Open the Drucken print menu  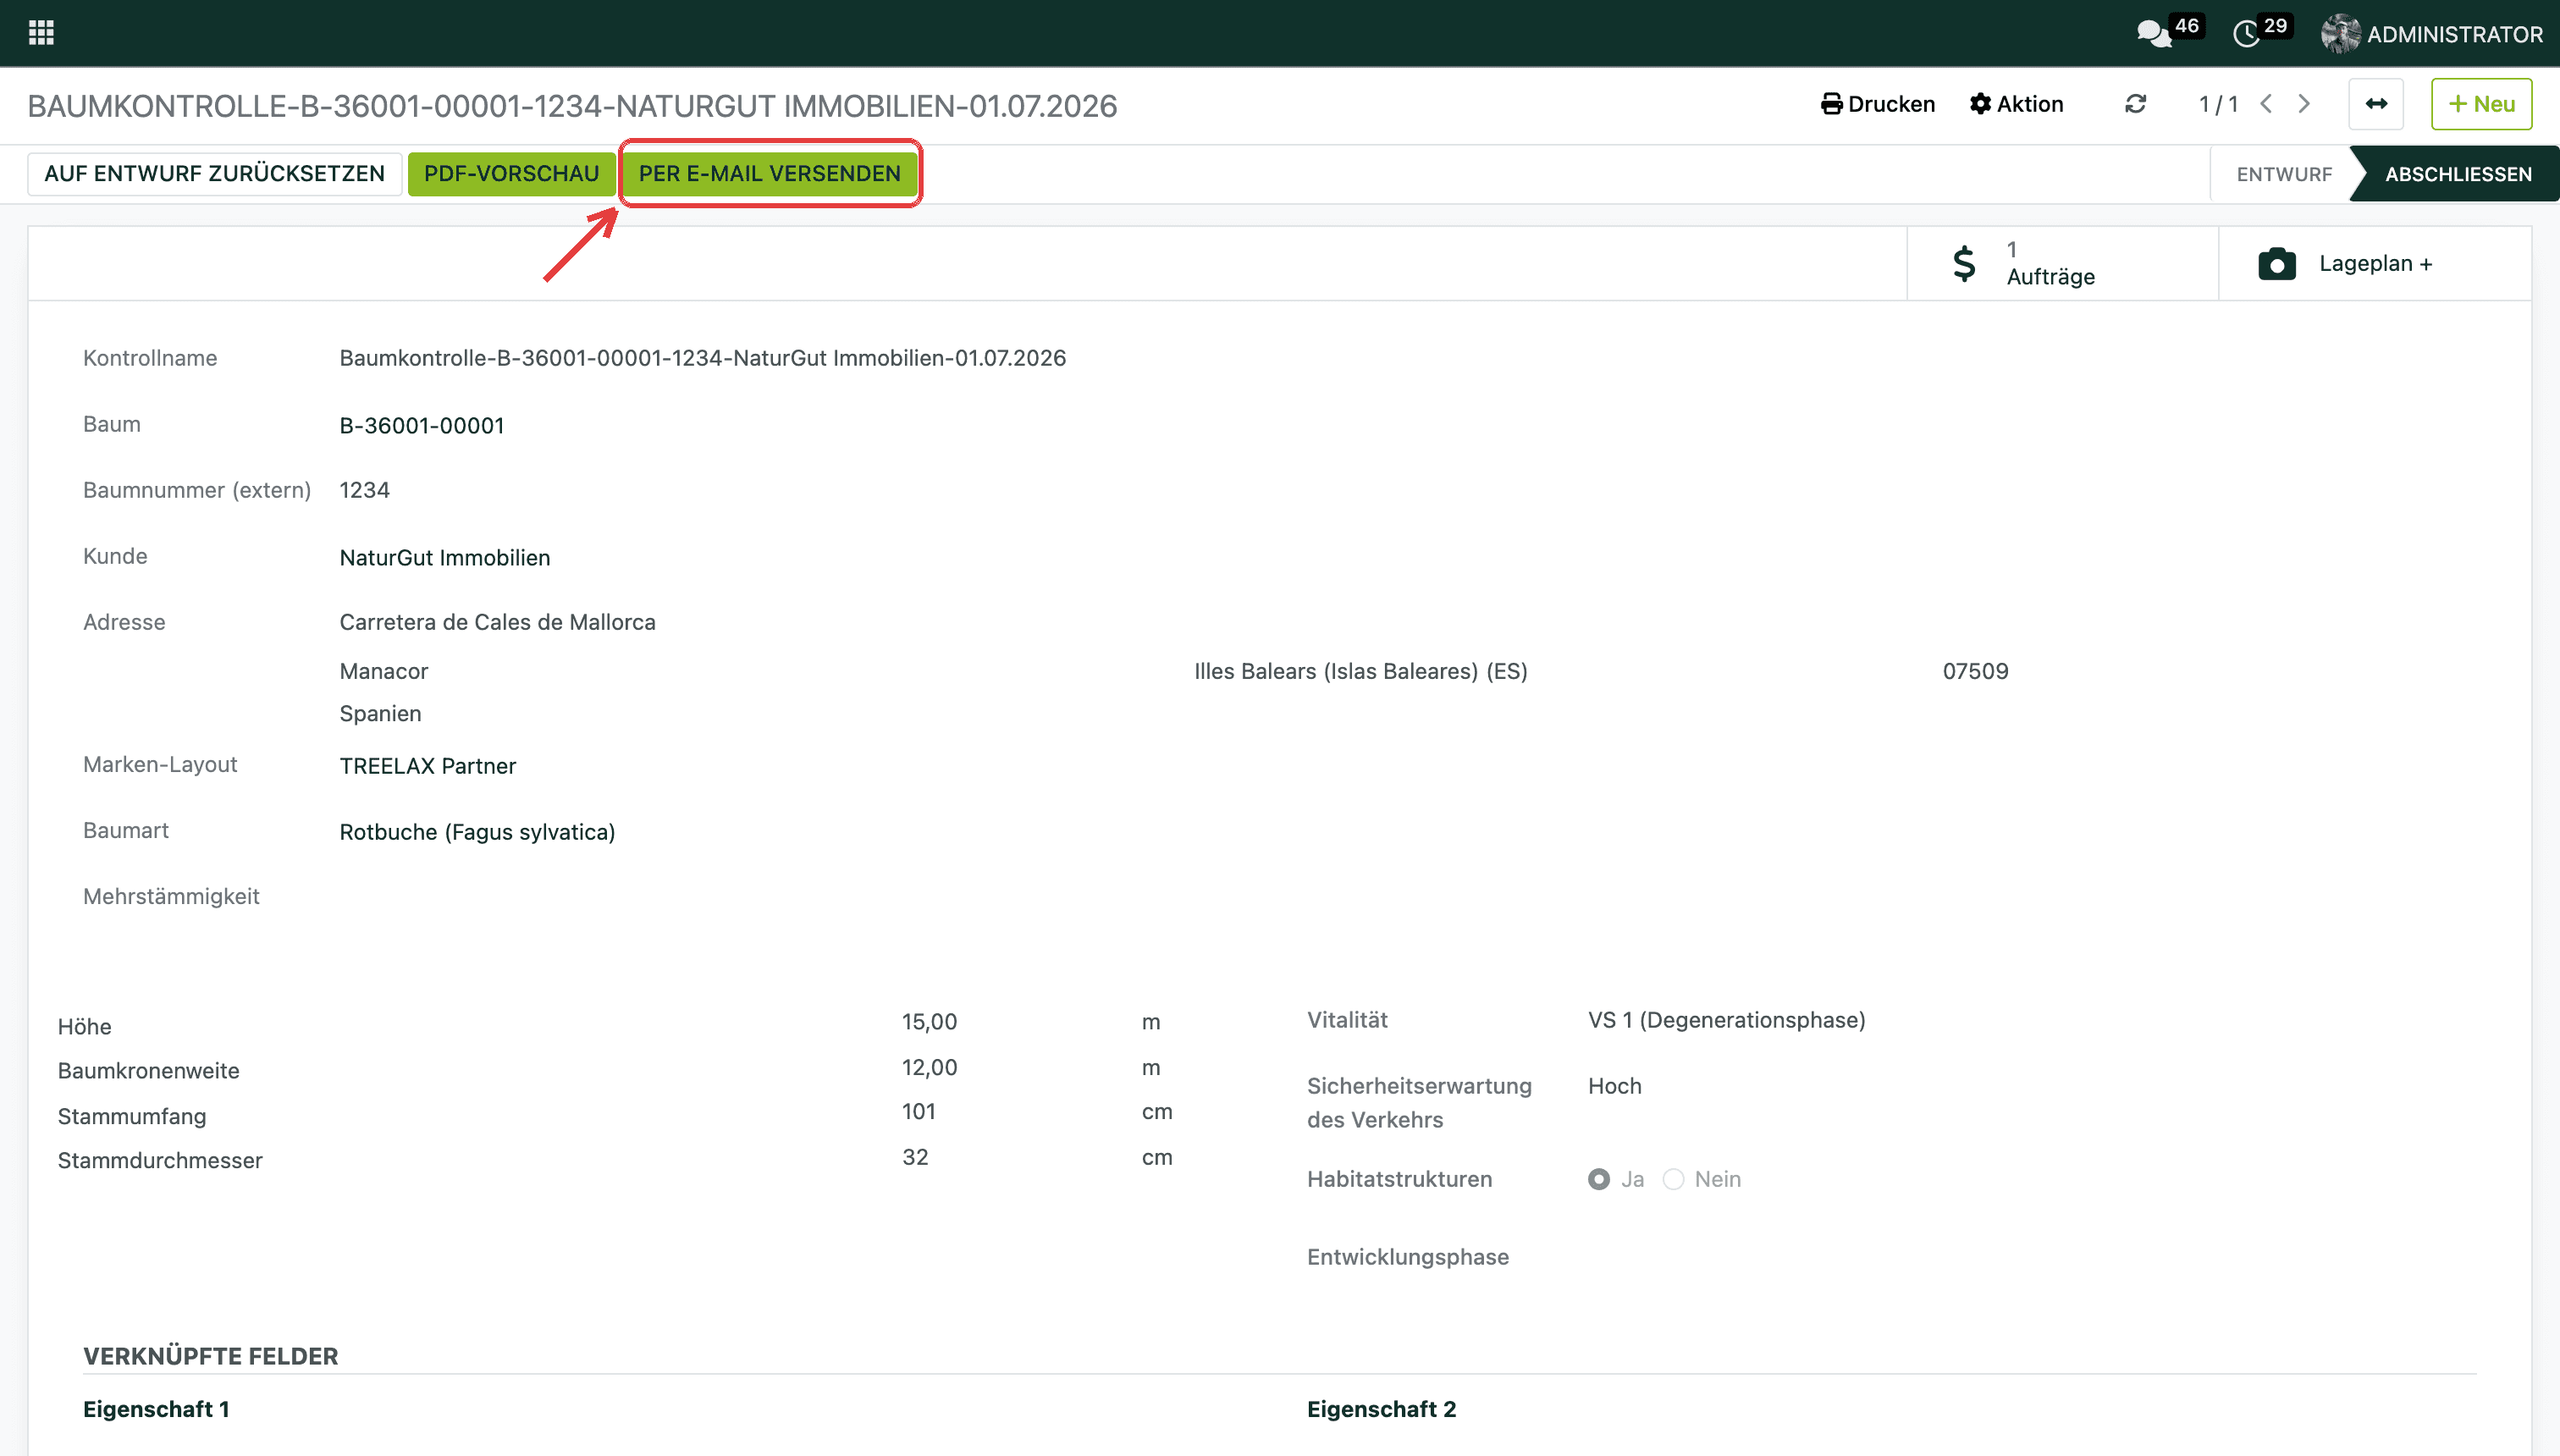(1878, 104)
